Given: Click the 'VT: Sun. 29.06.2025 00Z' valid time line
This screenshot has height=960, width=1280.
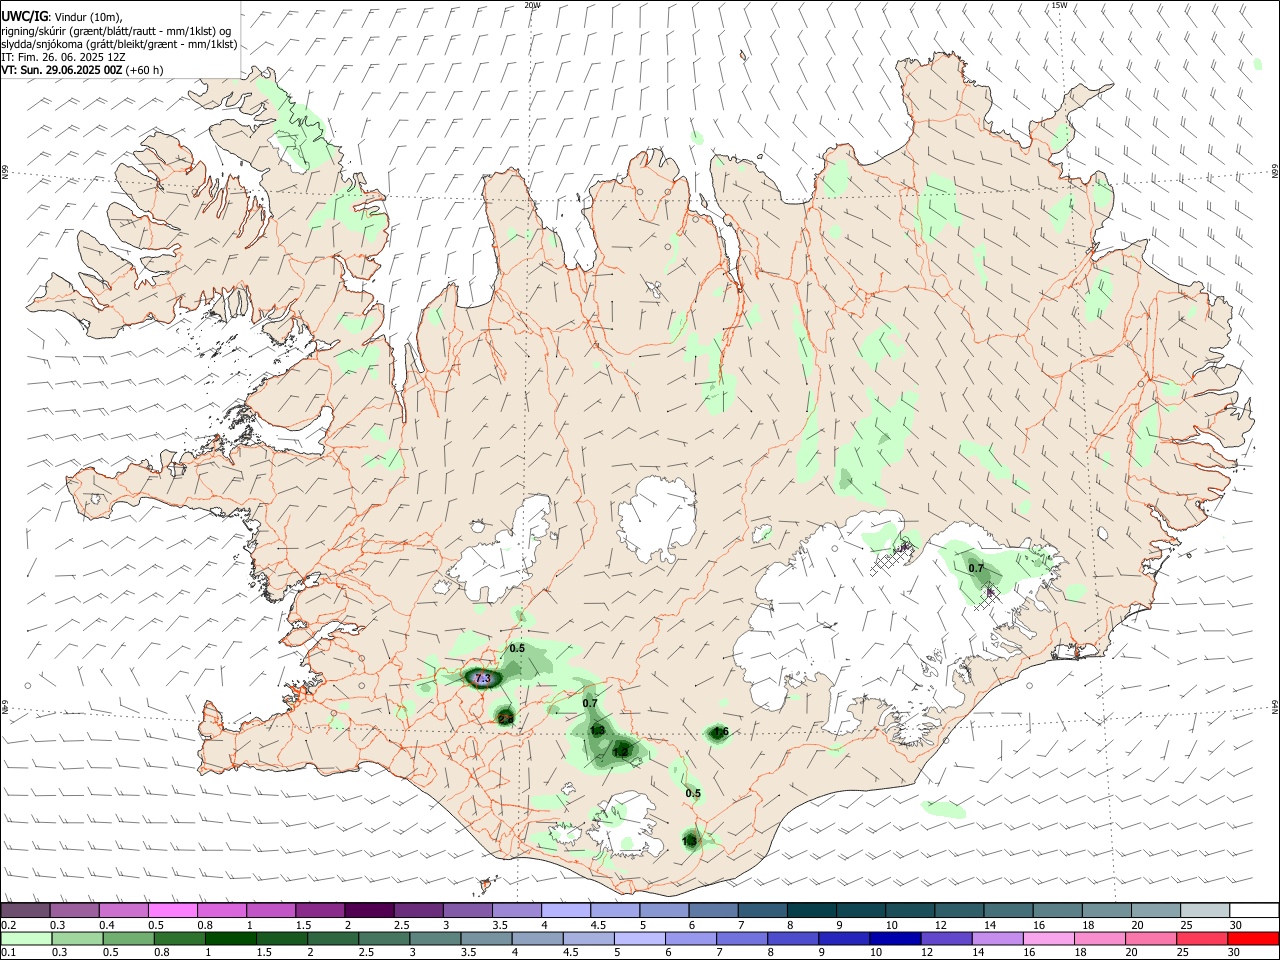Looking at the screenshot, I should coord(82,71).
